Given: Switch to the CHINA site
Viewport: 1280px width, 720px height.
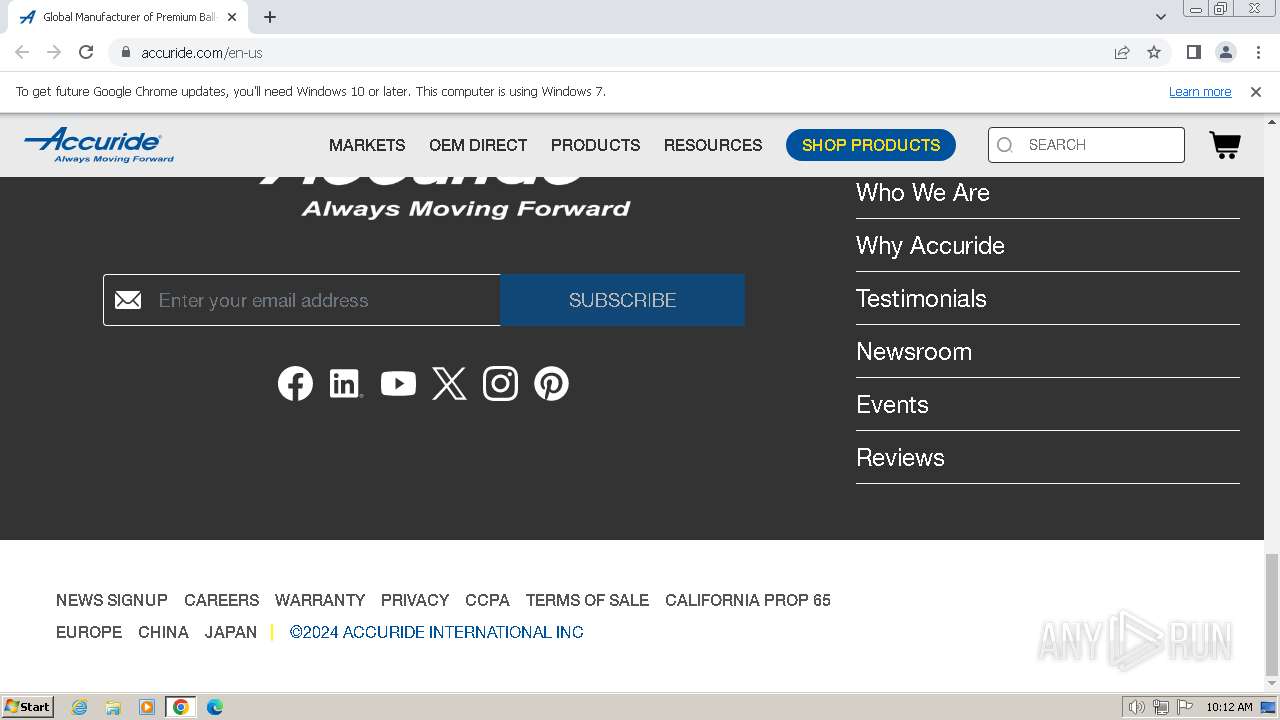Looking at the screenshot, I should (x=163, y=632).
